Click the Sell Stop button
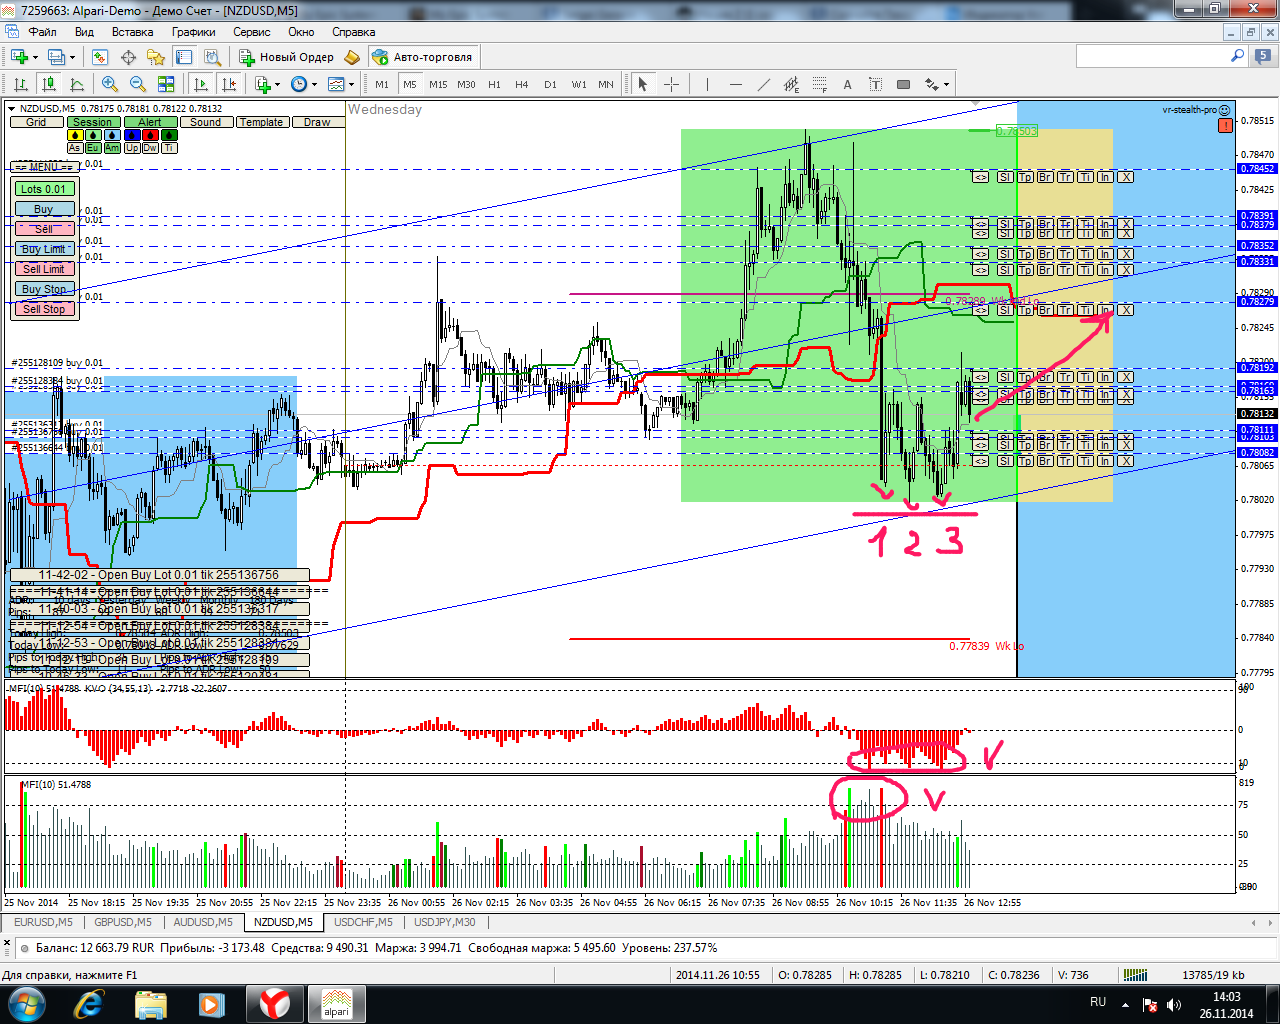Image resolution: width=1280 pixels, height=1024 pixels. point(44,309)
